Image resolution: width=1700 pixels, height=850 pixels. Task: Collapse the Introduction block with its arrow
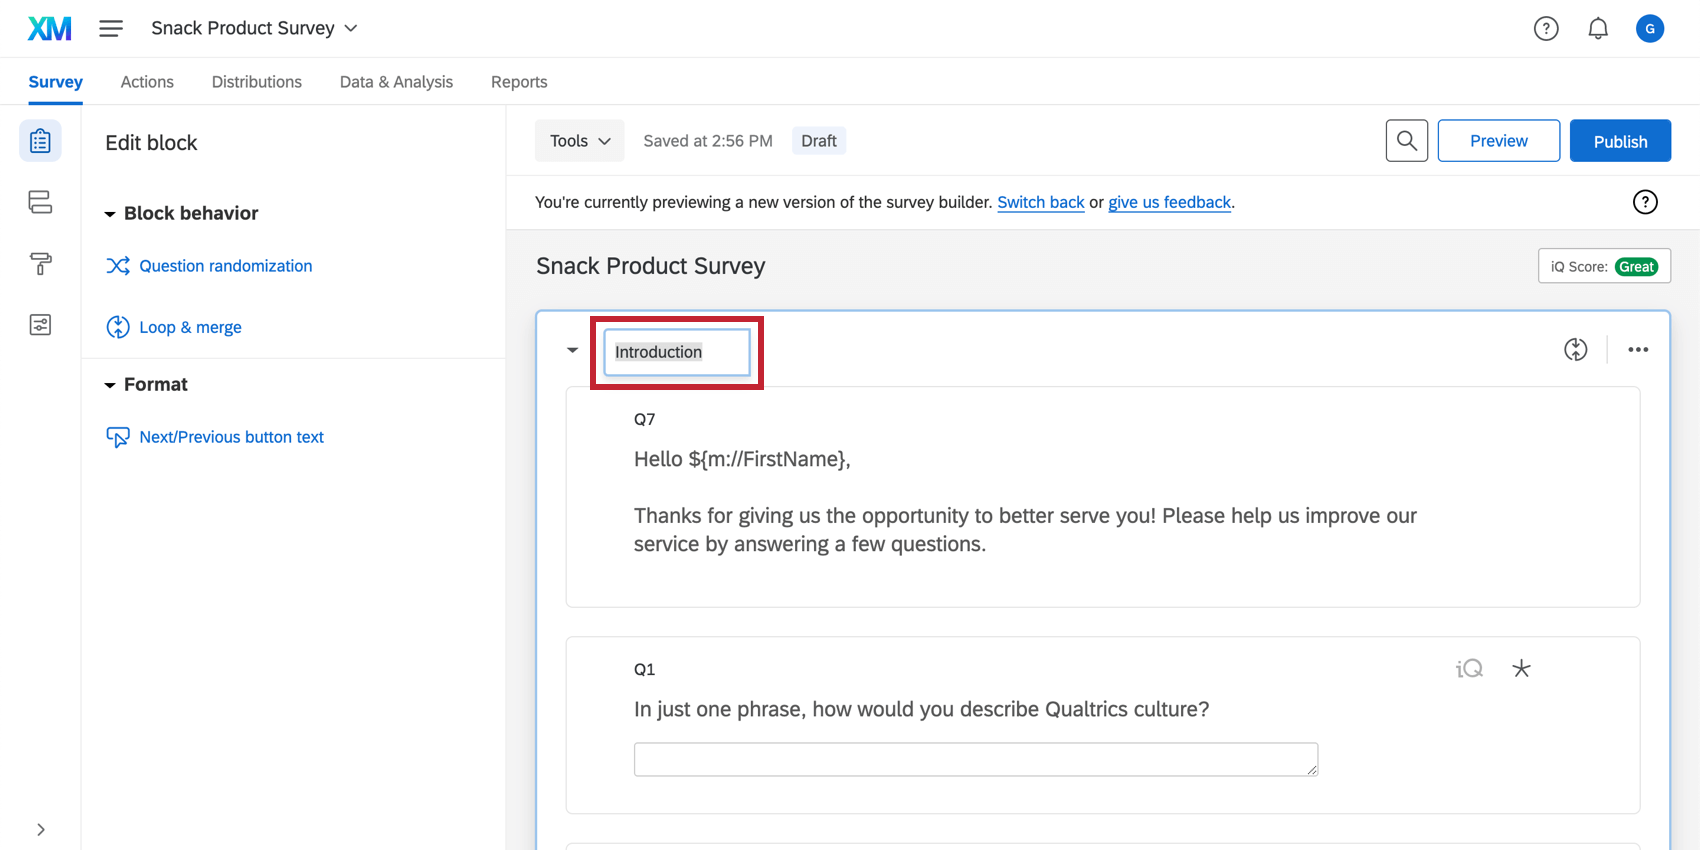[572, 350]
